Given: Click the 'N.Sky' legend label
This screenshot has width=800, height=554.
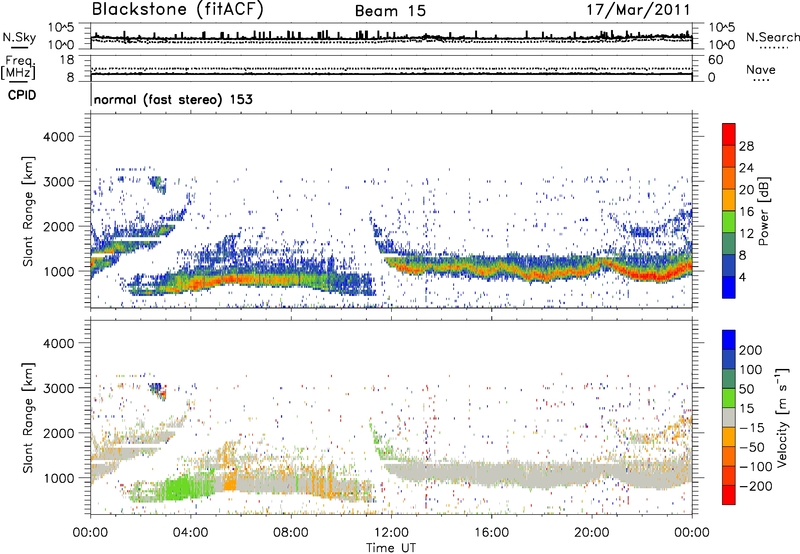Looking at the screenshot, I should (19, 37).
